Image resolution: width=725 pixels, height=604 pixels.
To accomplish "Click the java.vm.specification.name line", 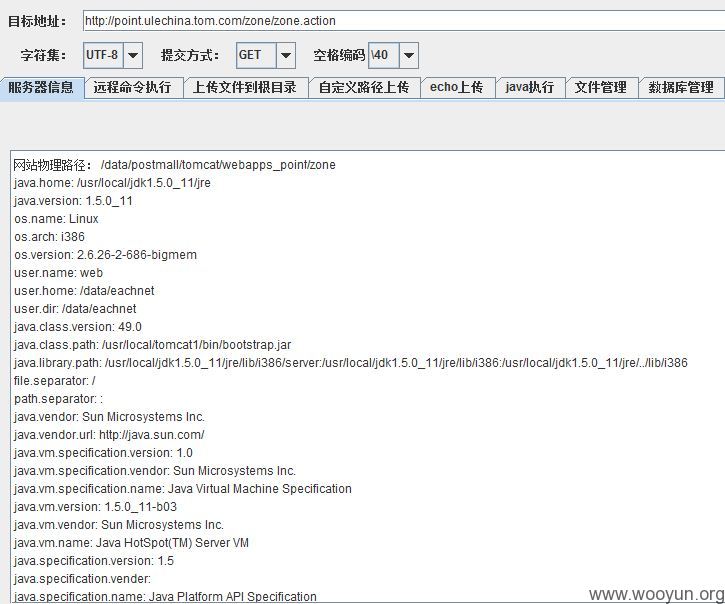I will coord(183,489).
